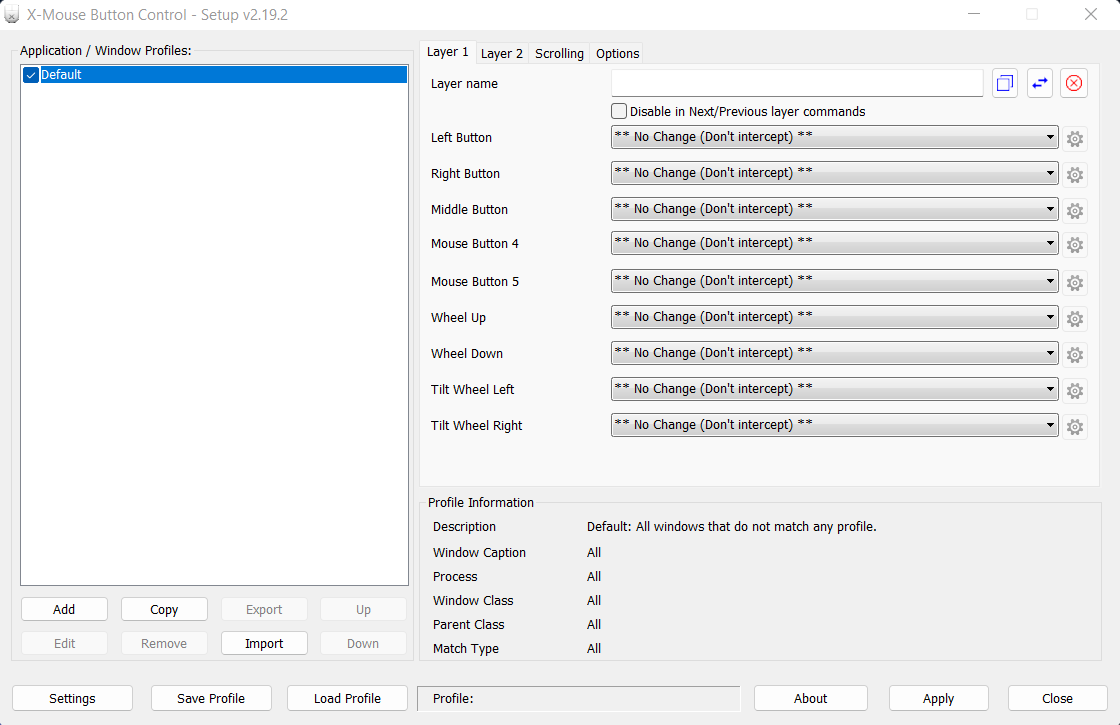Viewport: 1120px width, 725px height.
Task: Click the Import button
Action: click(x=264, y=644)
